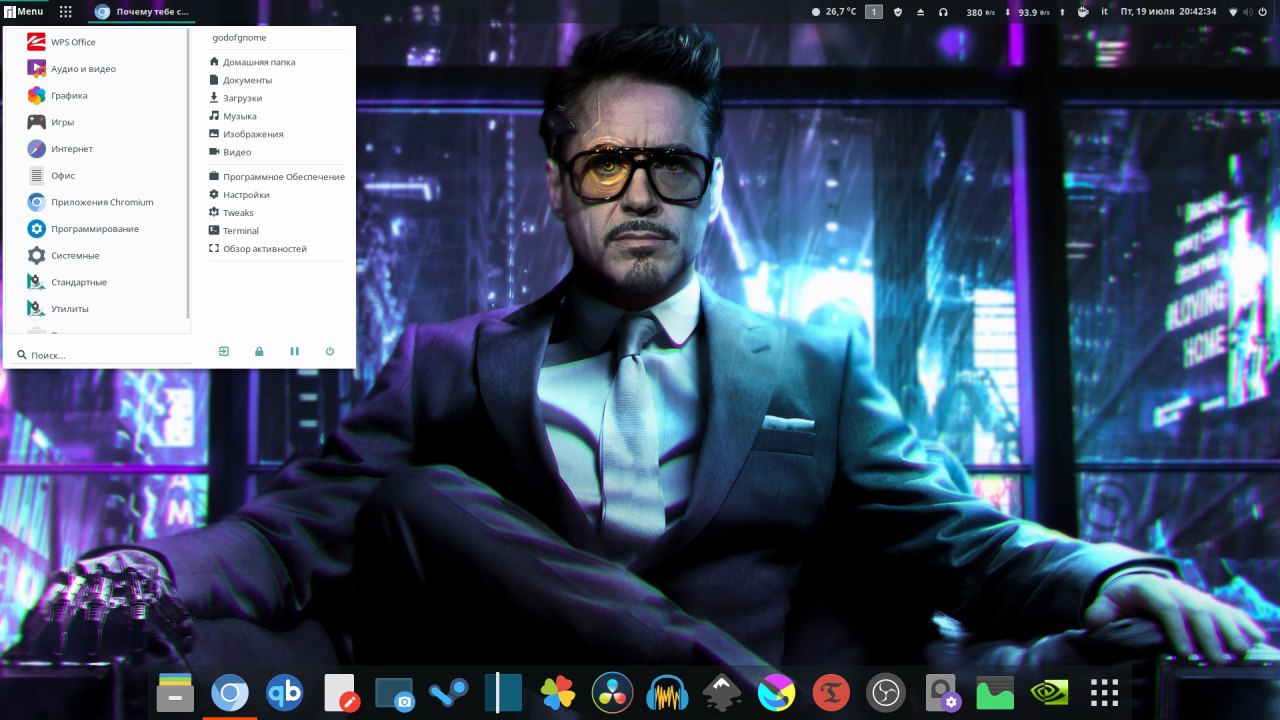
Task: Open the headphones audio indicator
Action: click(943, 11)
